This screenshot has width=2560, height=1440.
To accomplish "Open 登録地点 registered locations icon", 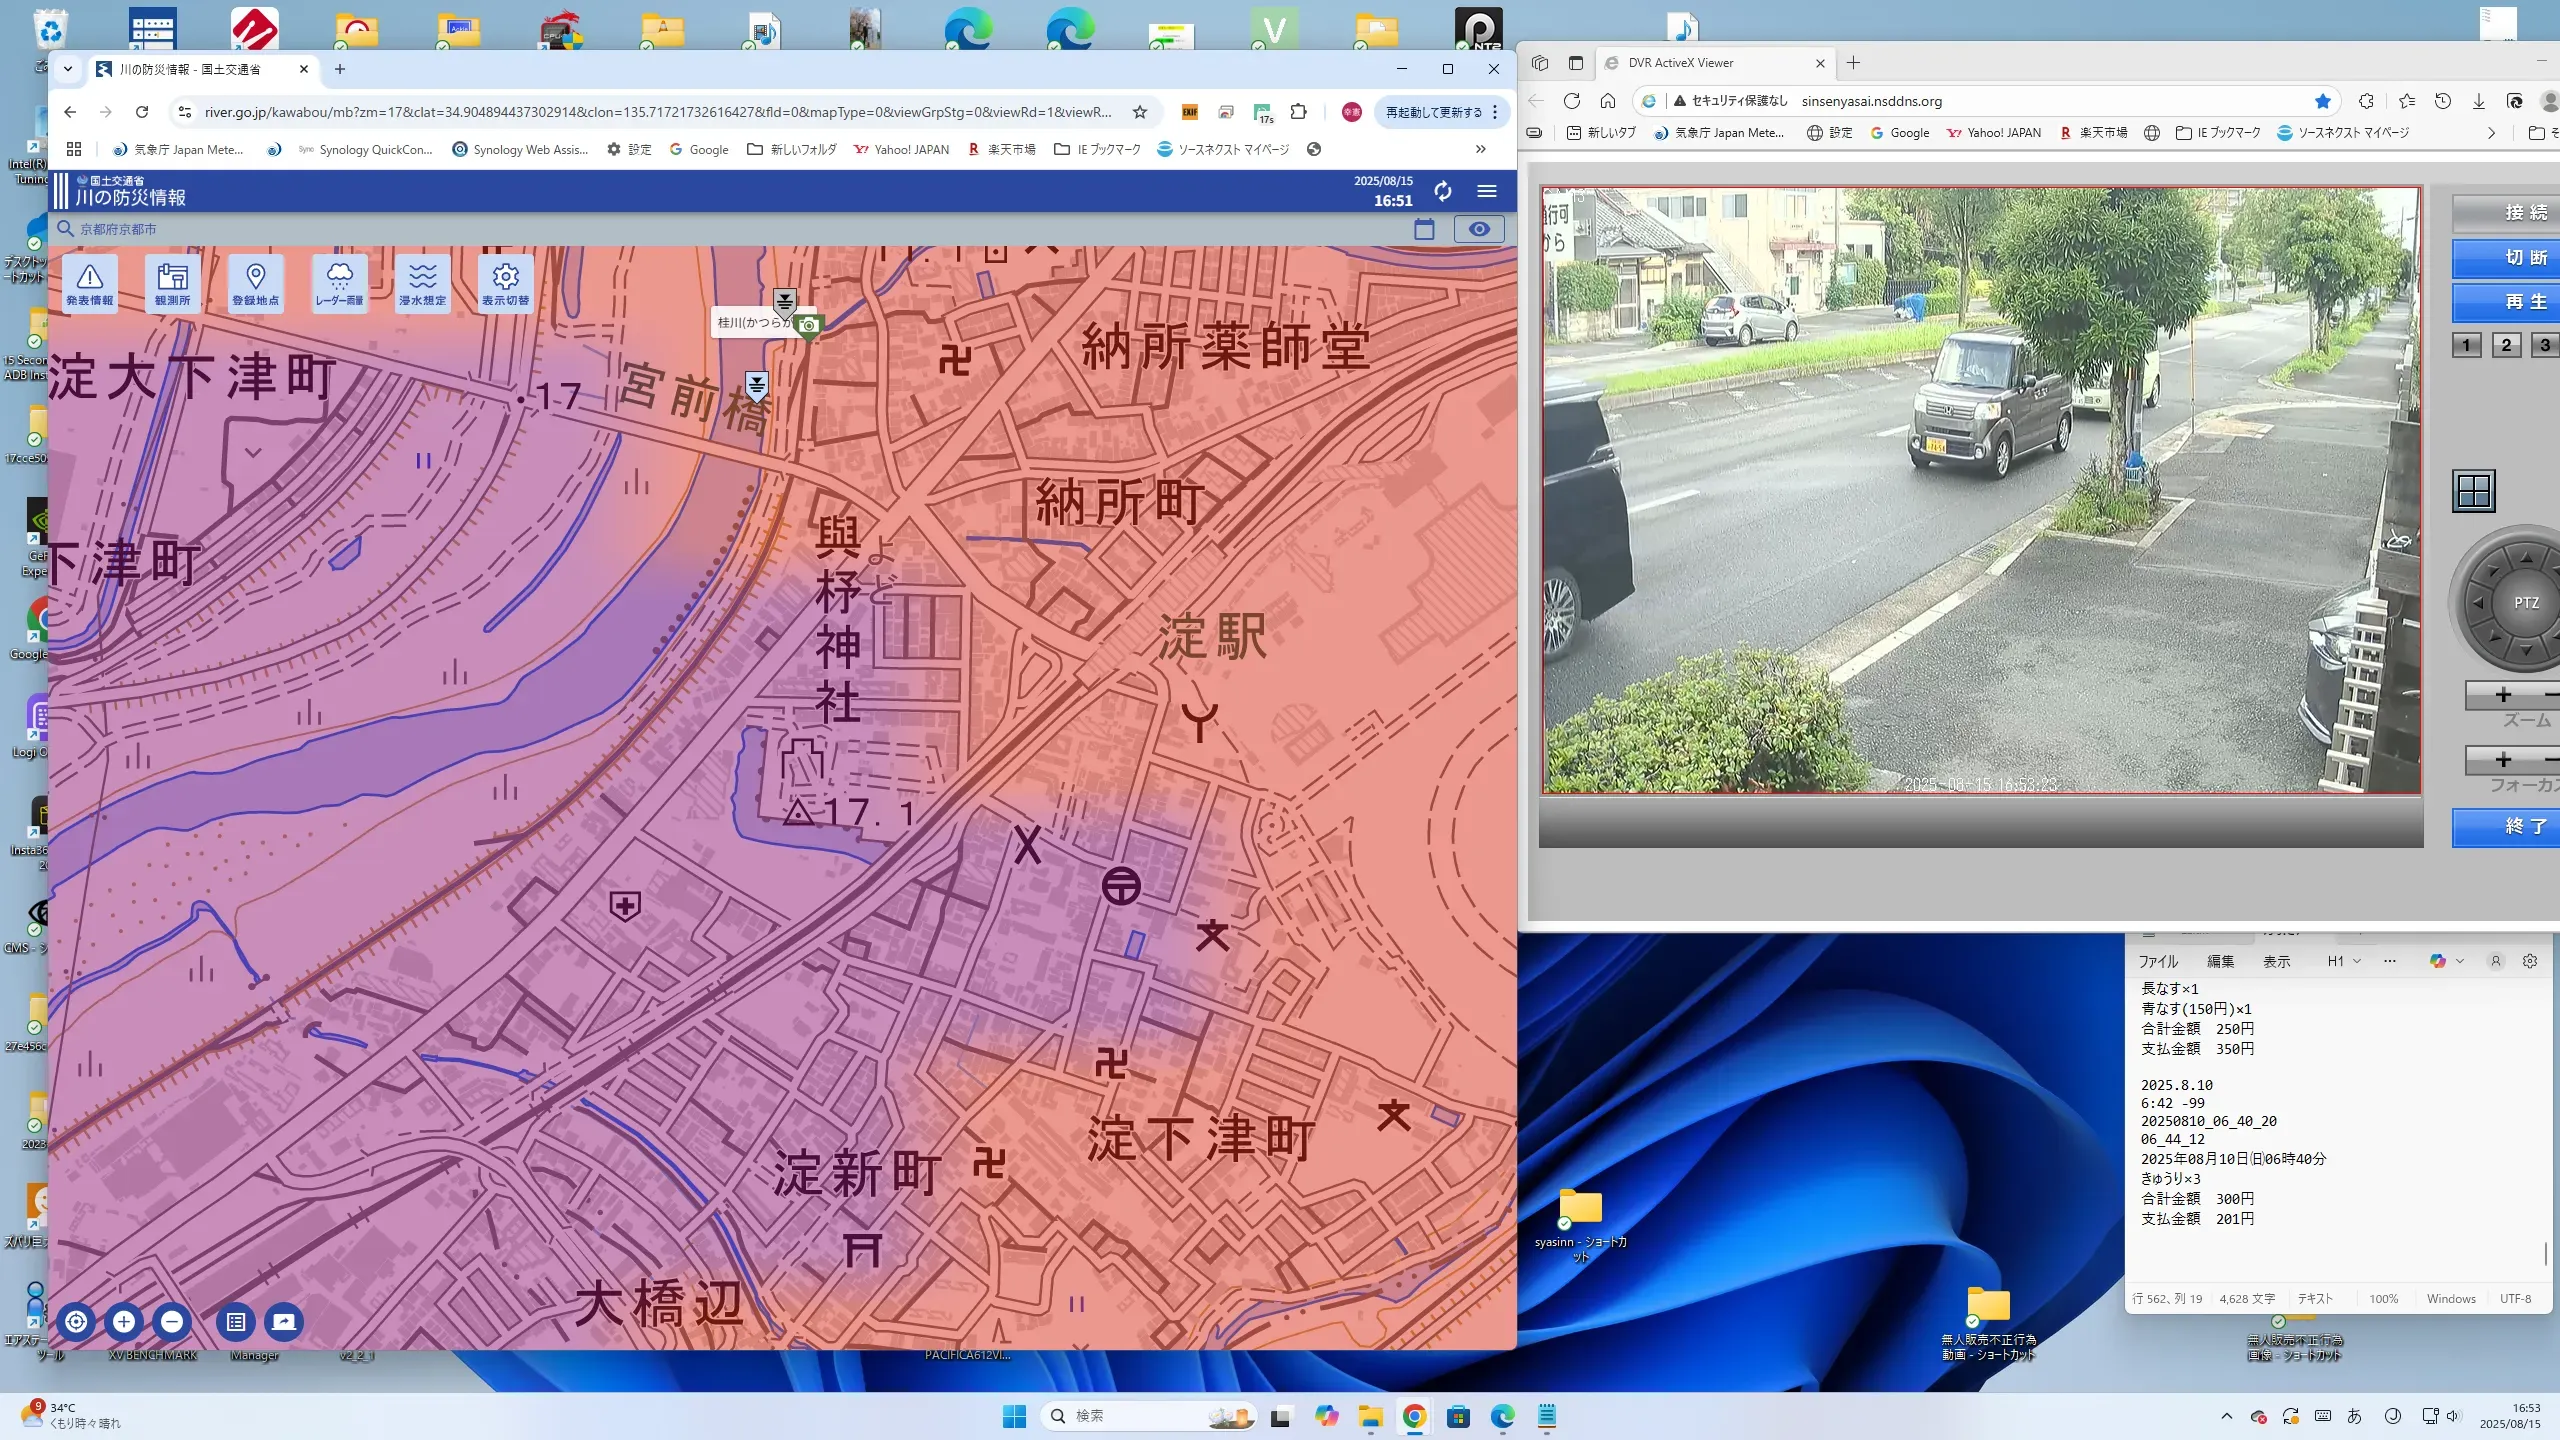I will click(x=255, y=283).
